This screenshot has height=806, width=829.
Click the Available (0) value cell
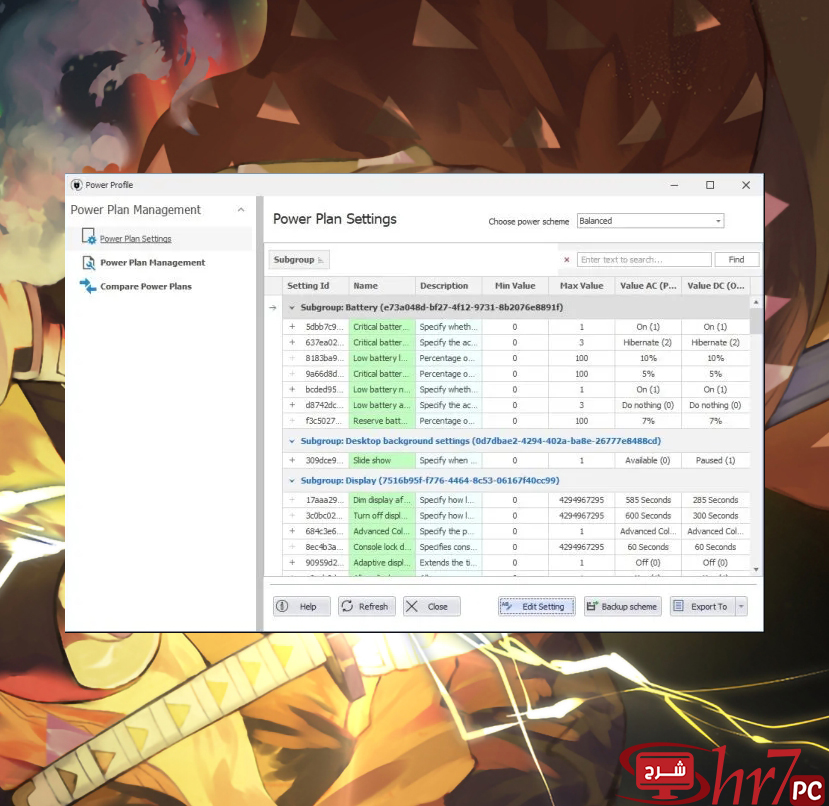648,461
